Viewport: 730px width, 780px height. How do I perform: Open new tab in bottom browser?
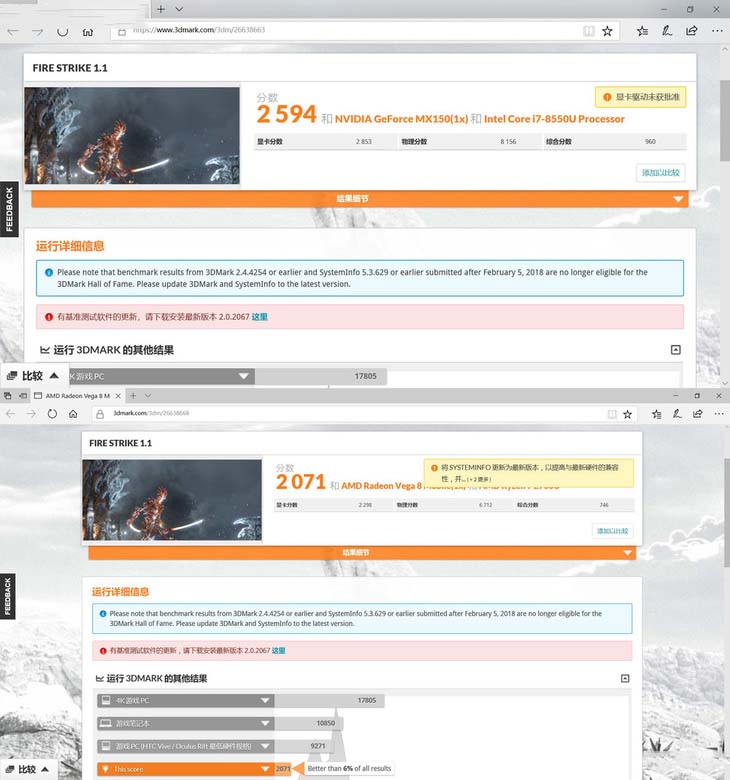tap(133, 396)
